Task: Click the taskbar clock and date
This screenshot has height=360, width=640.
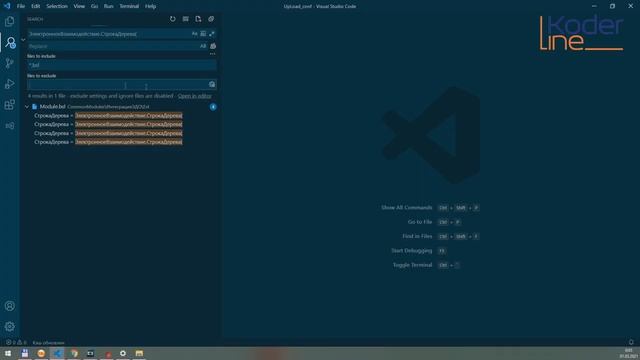Action: coord(629,353)
